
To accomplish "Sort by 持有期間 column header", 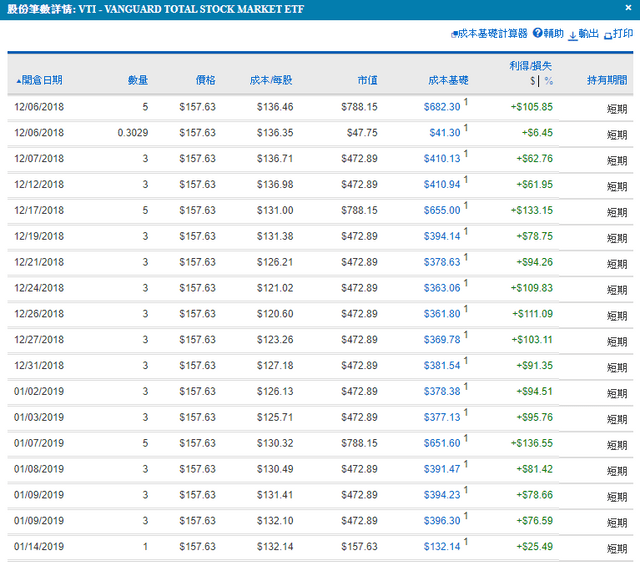I will tap(607, 80).
